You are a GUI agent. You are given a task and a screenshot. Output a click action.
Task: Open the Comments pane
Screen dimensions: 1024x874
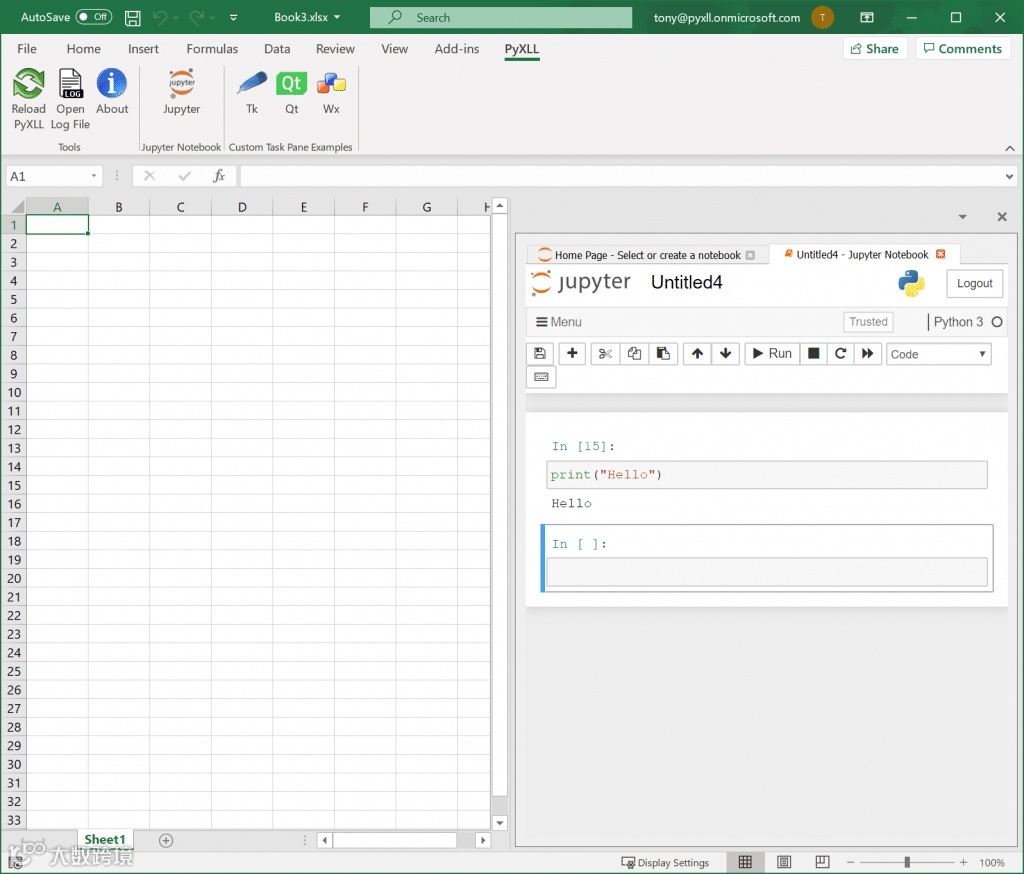(x=963, y=49)
